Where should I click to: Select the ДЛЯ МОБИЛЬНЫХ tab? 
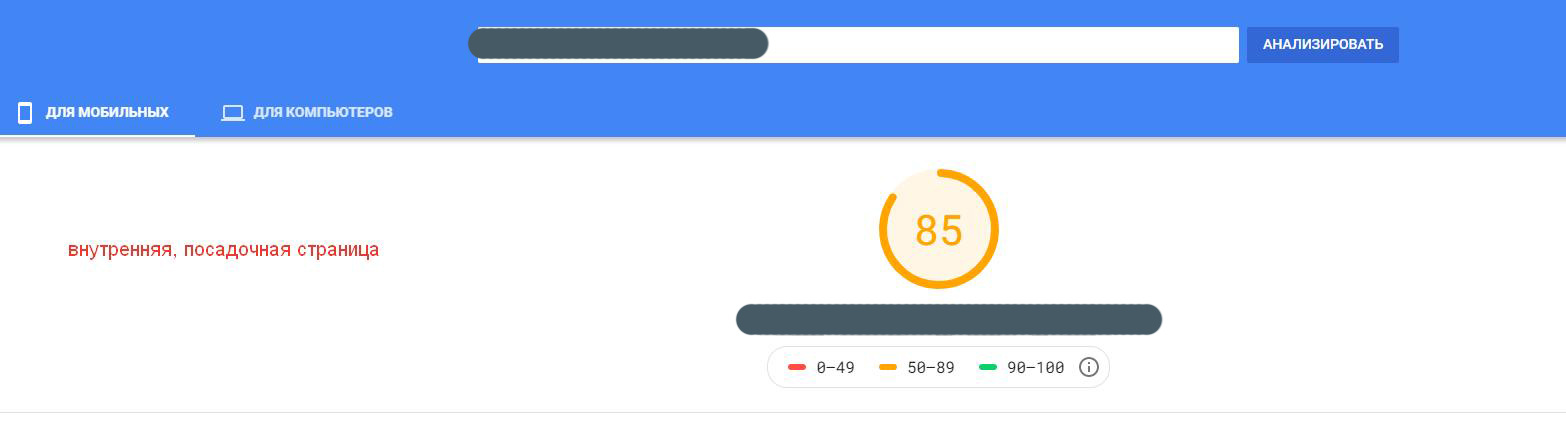[107, 112]
